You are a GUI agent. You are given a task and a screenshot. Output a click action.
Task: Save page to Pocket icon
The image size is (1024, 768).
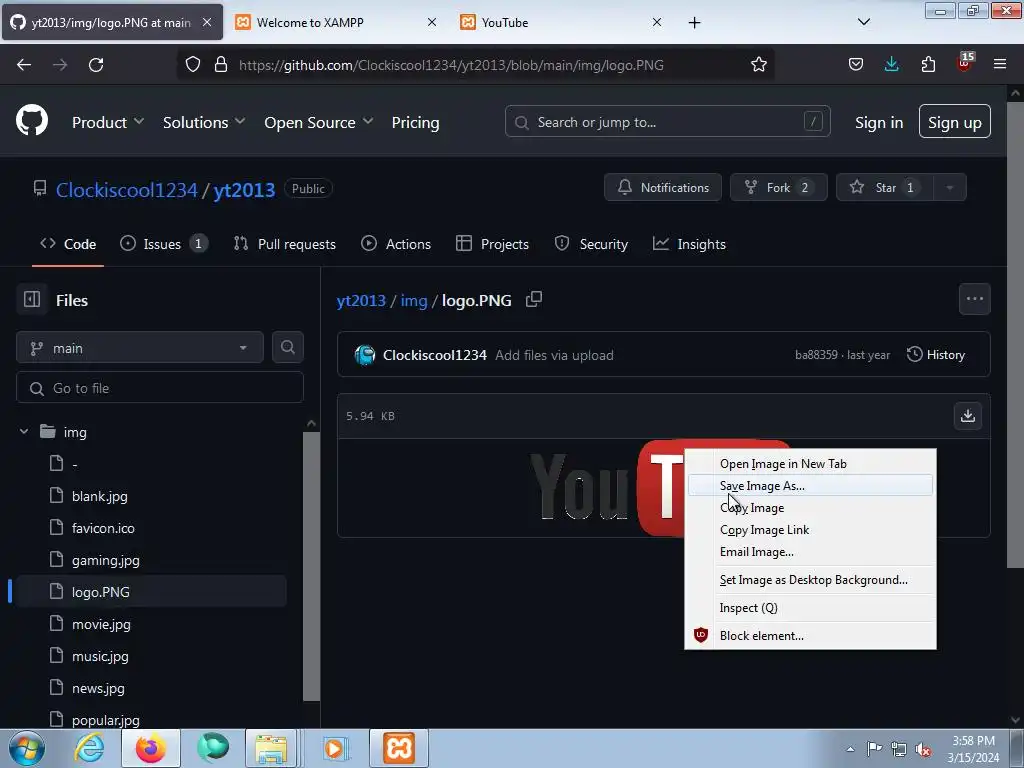point(856,64)
